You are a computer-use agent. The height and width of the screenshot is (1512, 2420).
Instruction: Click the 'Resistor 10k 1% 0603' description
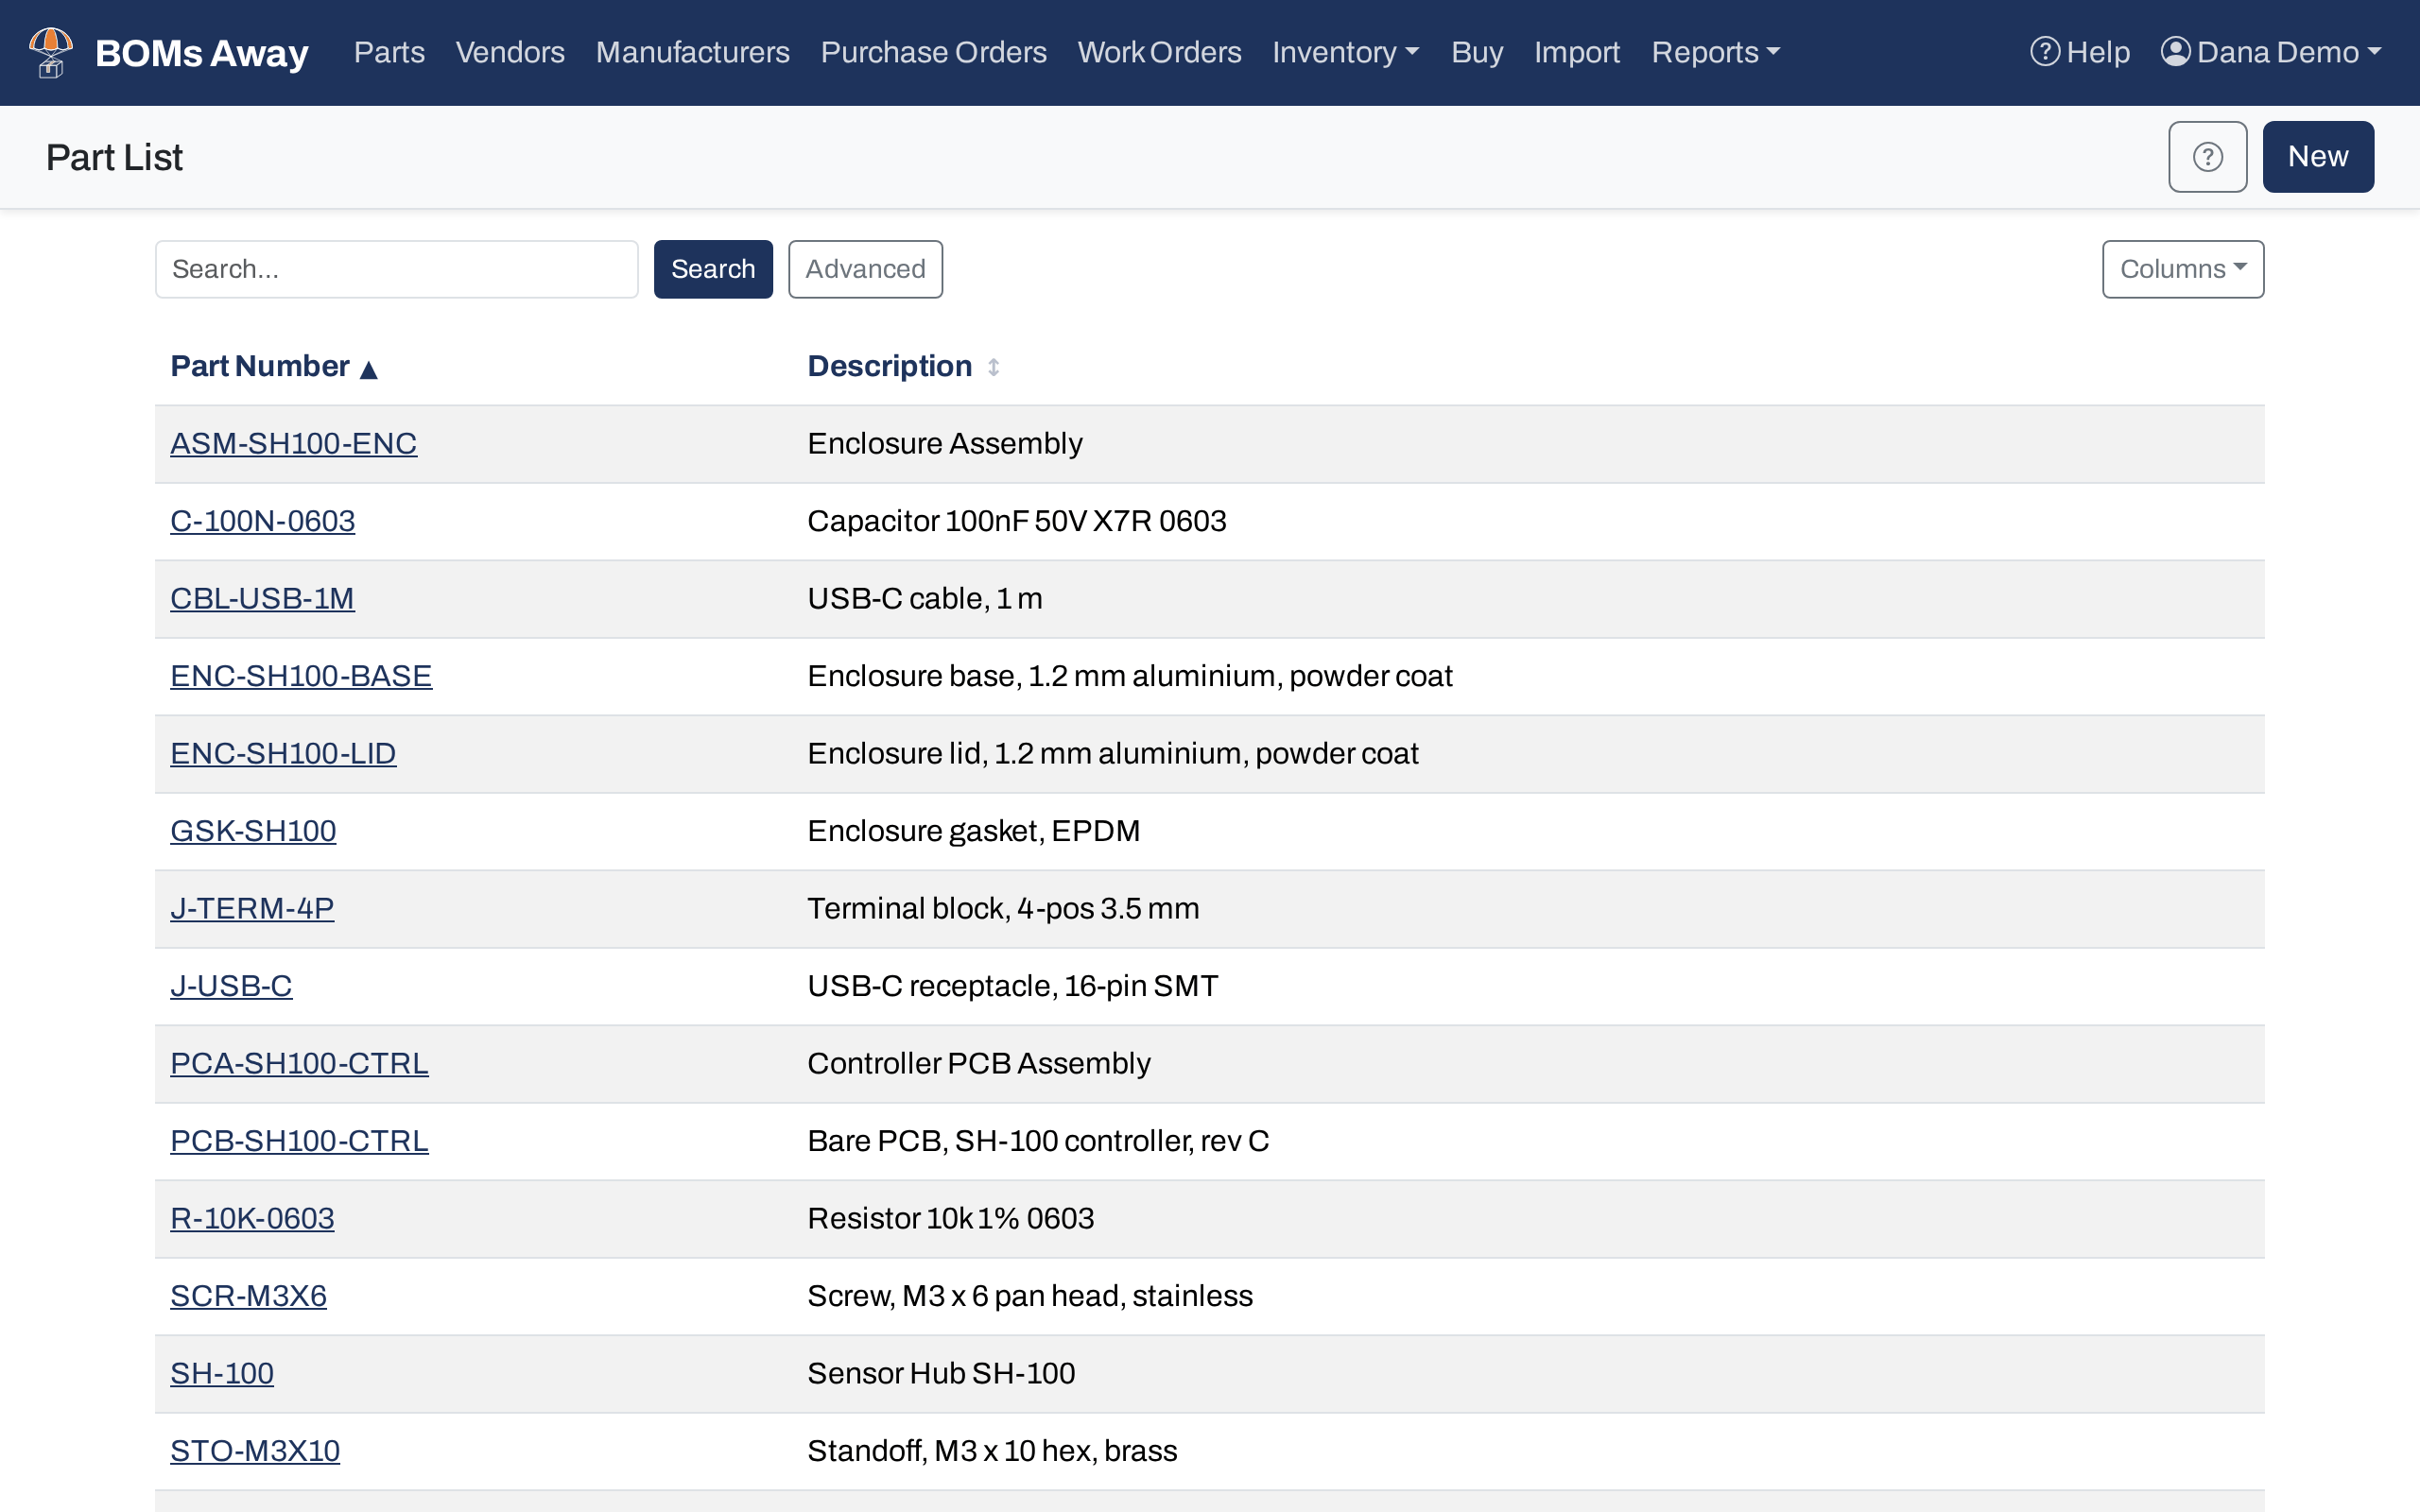pos(950,1218)
